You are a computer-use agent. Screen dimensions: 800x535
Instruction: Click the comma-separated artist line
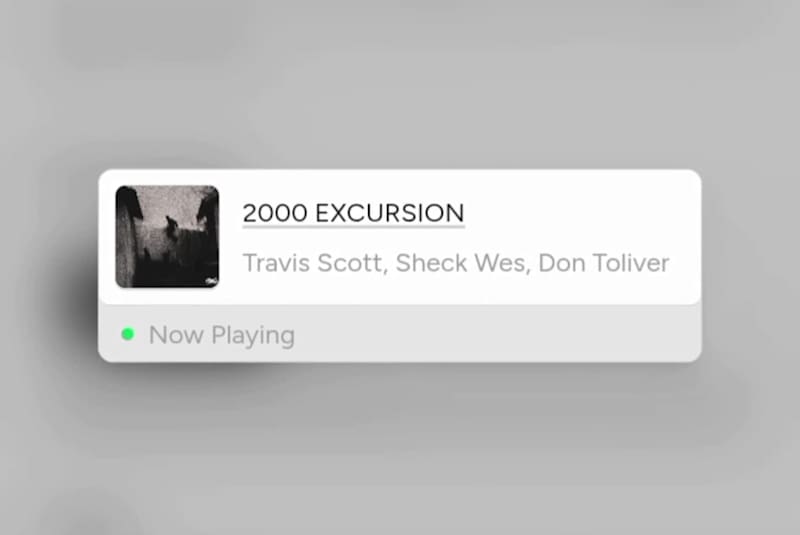[x=456, y=263]
